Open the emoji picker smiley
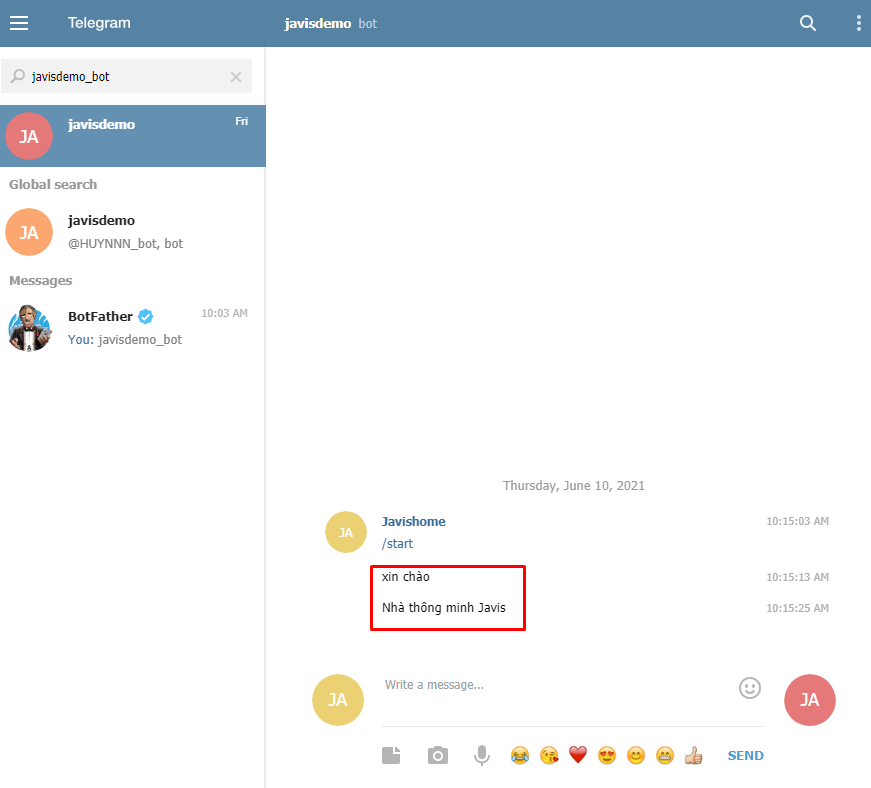871x788 pixels. click(749, 687)
